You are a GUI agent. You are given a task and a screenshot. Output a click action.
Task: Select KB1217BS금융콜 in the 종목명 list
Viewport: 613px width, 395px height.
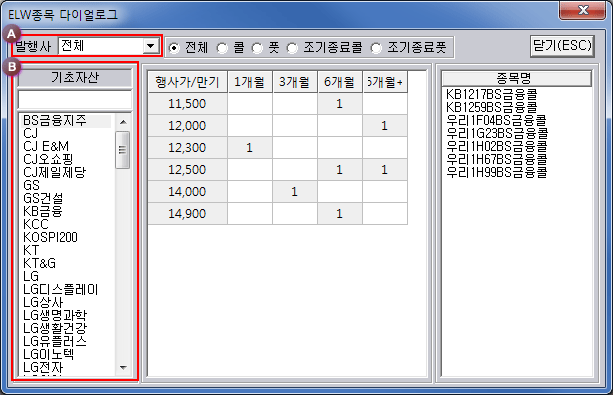pyautogui.click(x=491, y=94)
